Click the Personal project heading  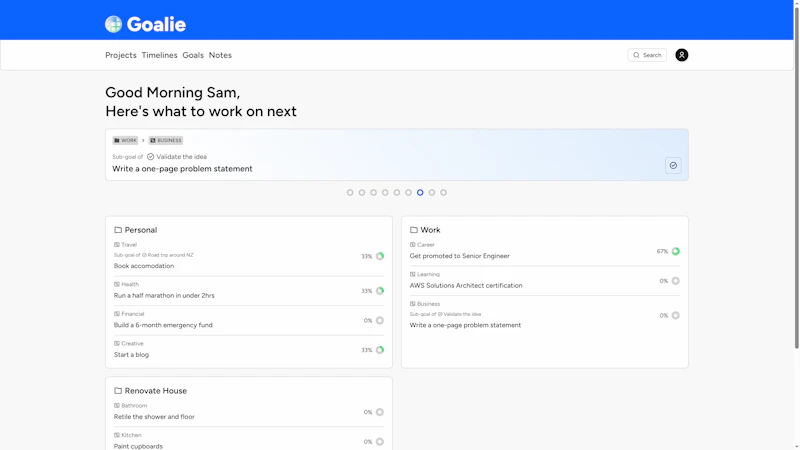[141, 230]
